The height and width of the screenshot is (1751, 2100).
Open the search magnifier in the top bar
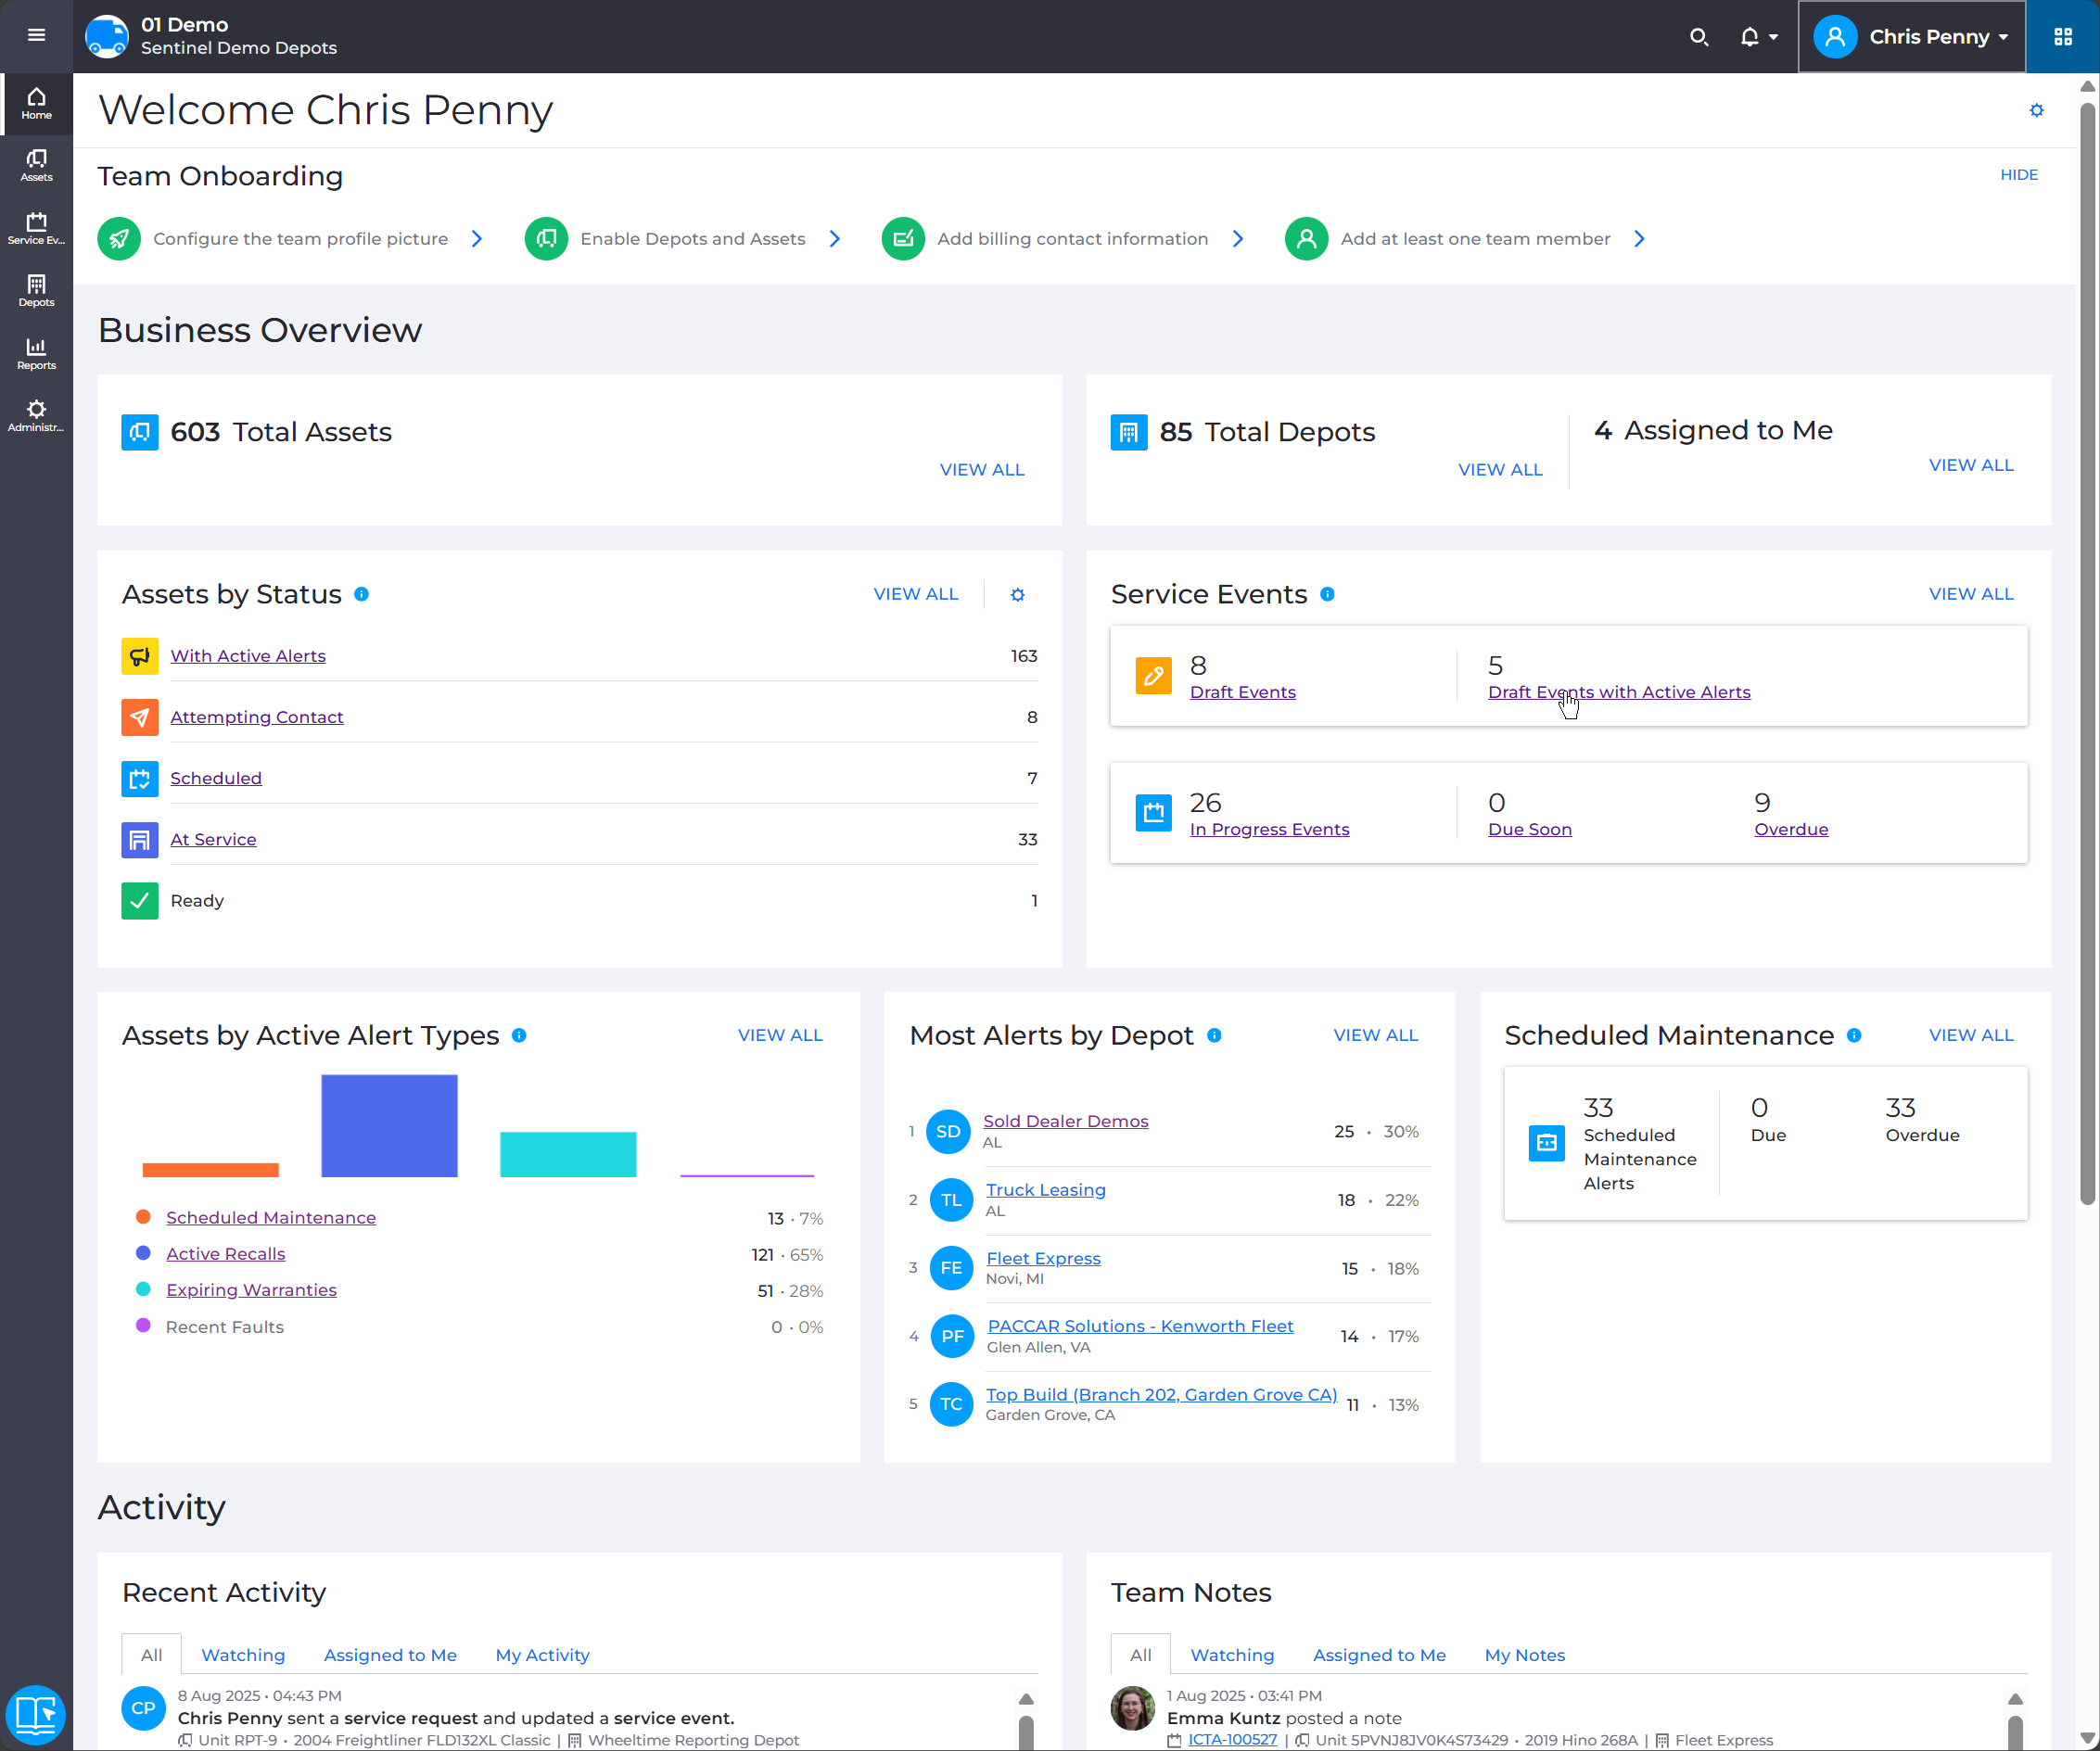pos(1699,36)
